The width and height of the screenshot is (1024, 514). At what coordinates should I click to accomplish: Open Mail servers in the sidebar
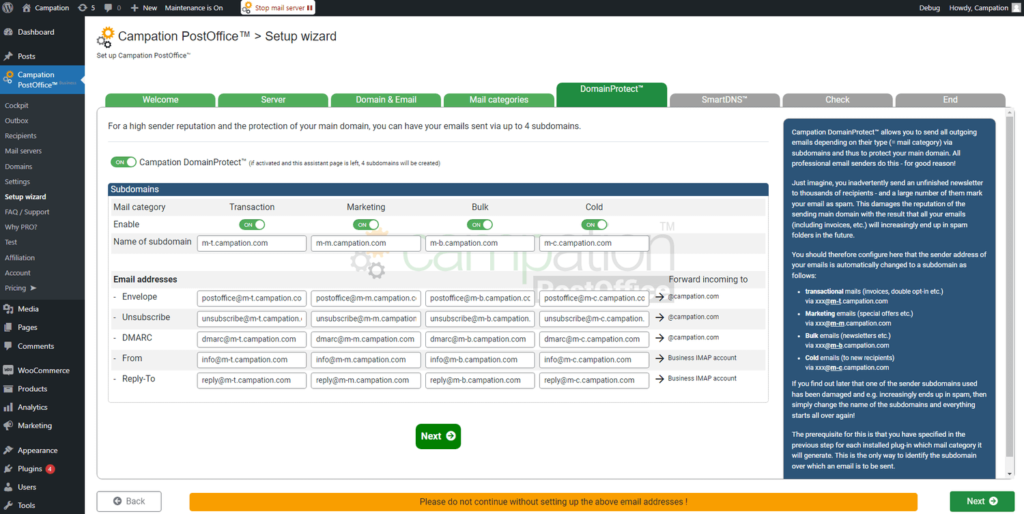pyautogui.click(x=23, y=151)
